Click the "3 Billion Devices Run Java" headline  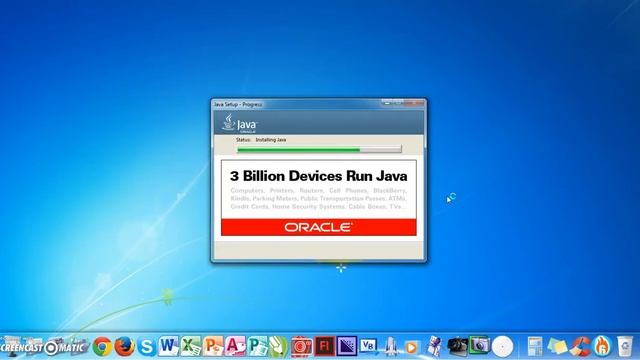(x=319, y=176)
